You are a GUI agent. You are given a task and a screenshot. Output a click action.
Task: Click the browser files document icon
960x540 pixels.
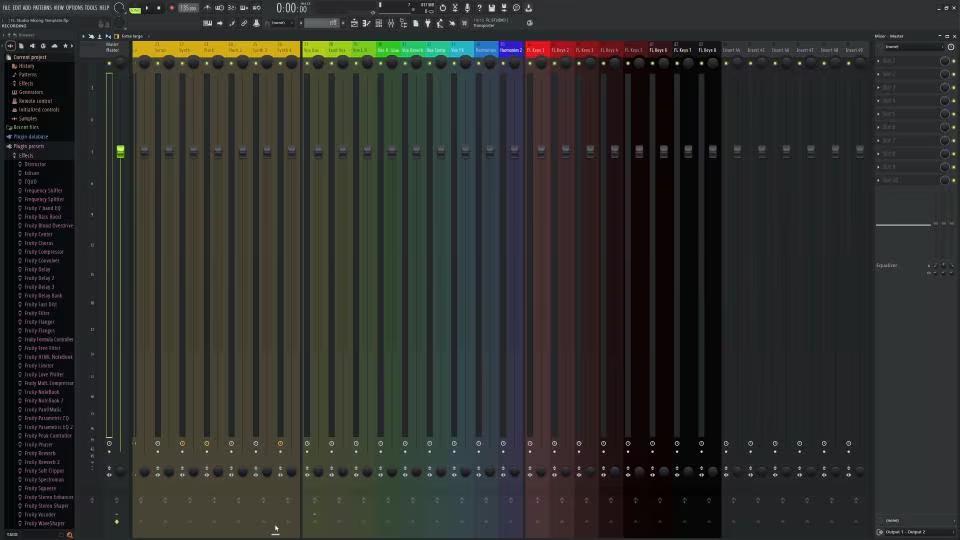click(x=21, y=46)
